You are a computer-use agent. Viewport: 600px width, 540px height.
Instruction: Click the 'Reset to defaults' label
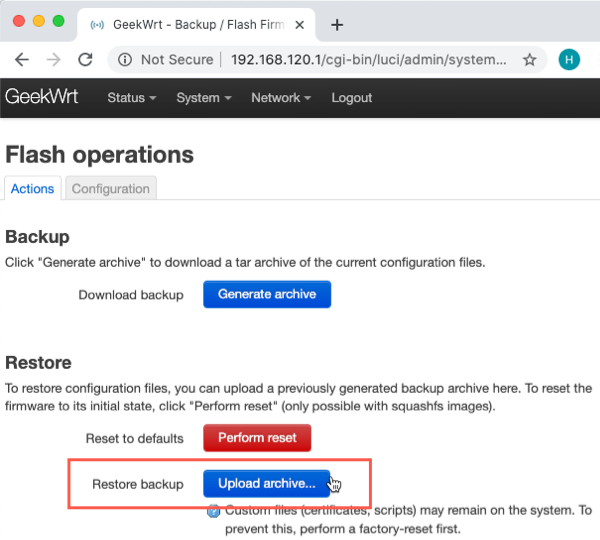(135, 439)
